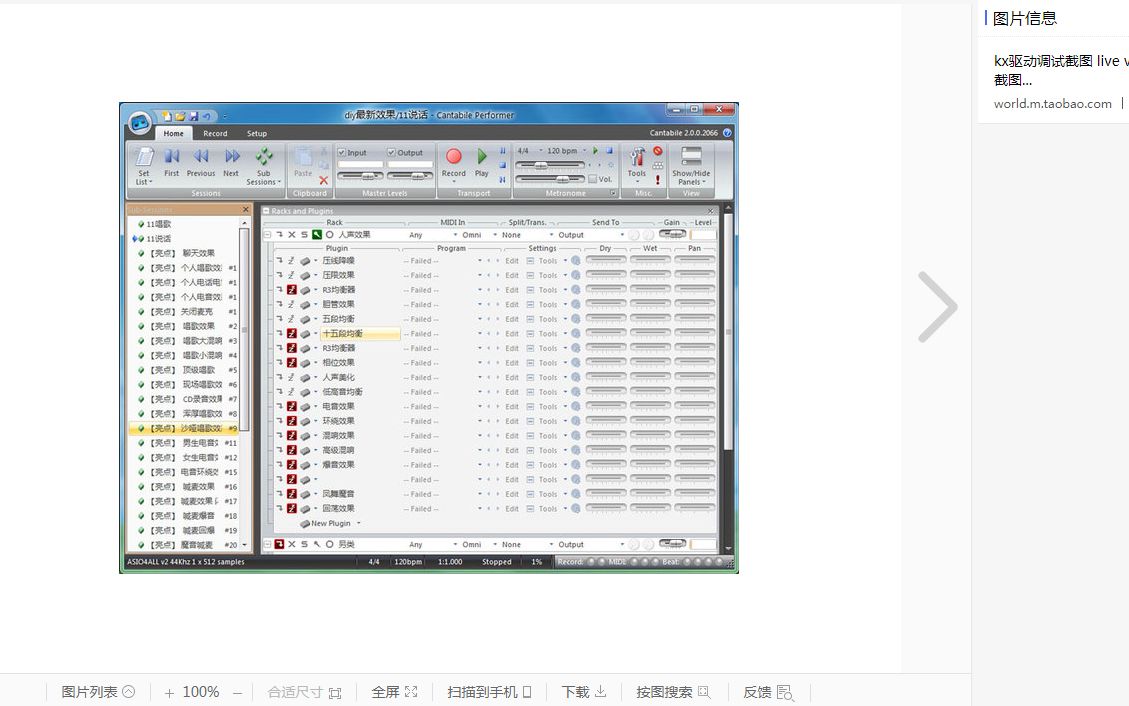Open the Tools icon in Misc group
The width and height of the screenshot is (1129, 706).
pos(636,158)
